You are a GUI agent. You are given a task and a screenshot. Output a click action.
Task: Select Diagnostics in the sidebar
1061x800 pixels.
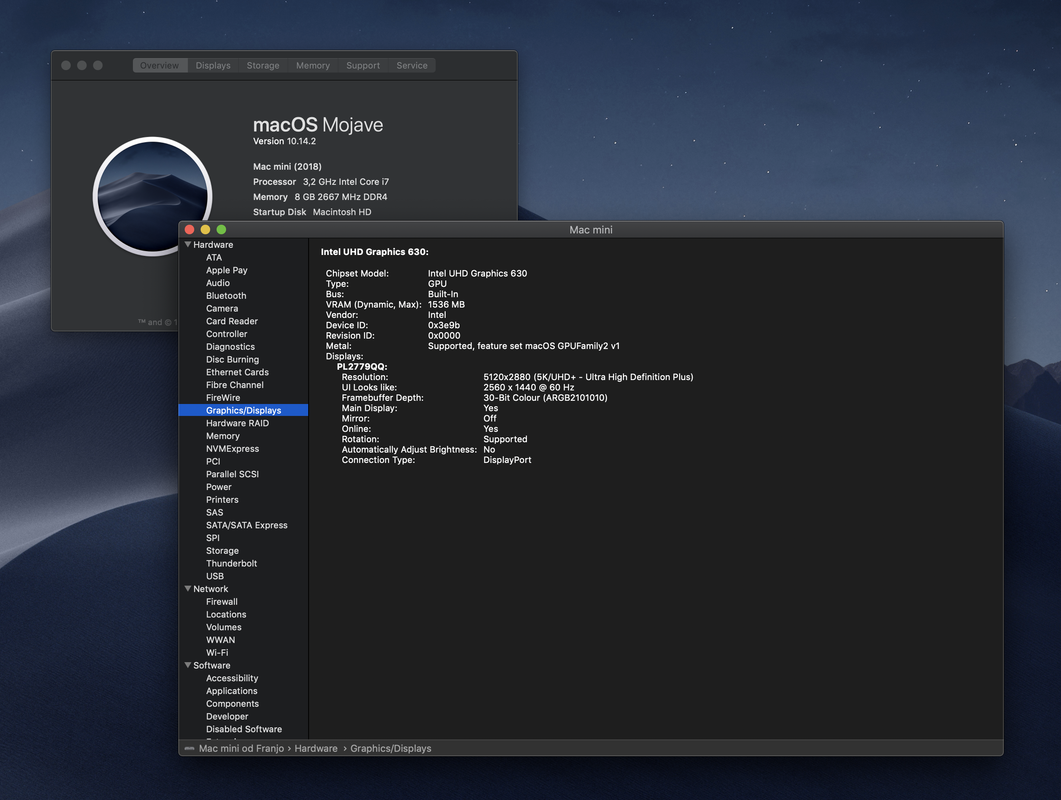pos(231,347)
